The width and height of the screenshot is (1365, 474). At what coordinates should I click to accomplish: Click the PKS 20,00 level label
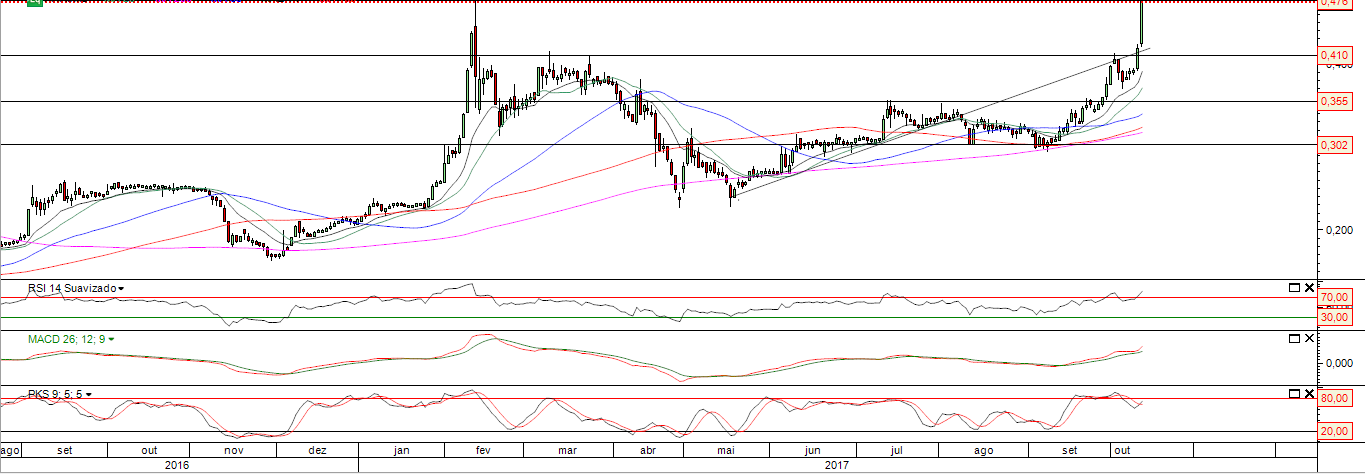(1335, 431)
